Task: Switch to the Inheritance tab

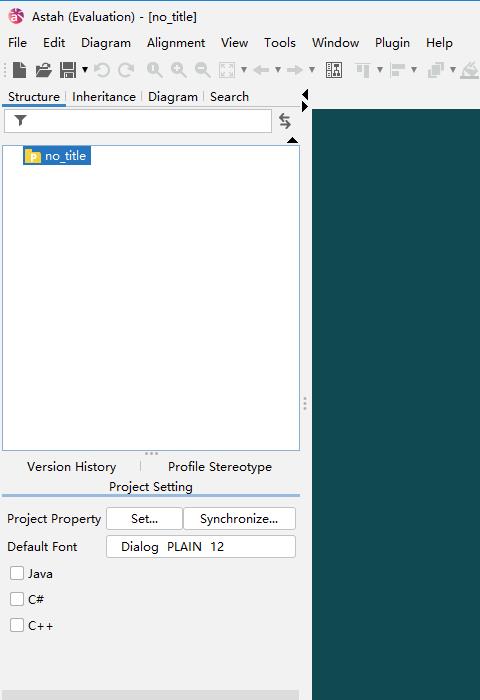Action: pyautogui.click(x=104, y=96)
